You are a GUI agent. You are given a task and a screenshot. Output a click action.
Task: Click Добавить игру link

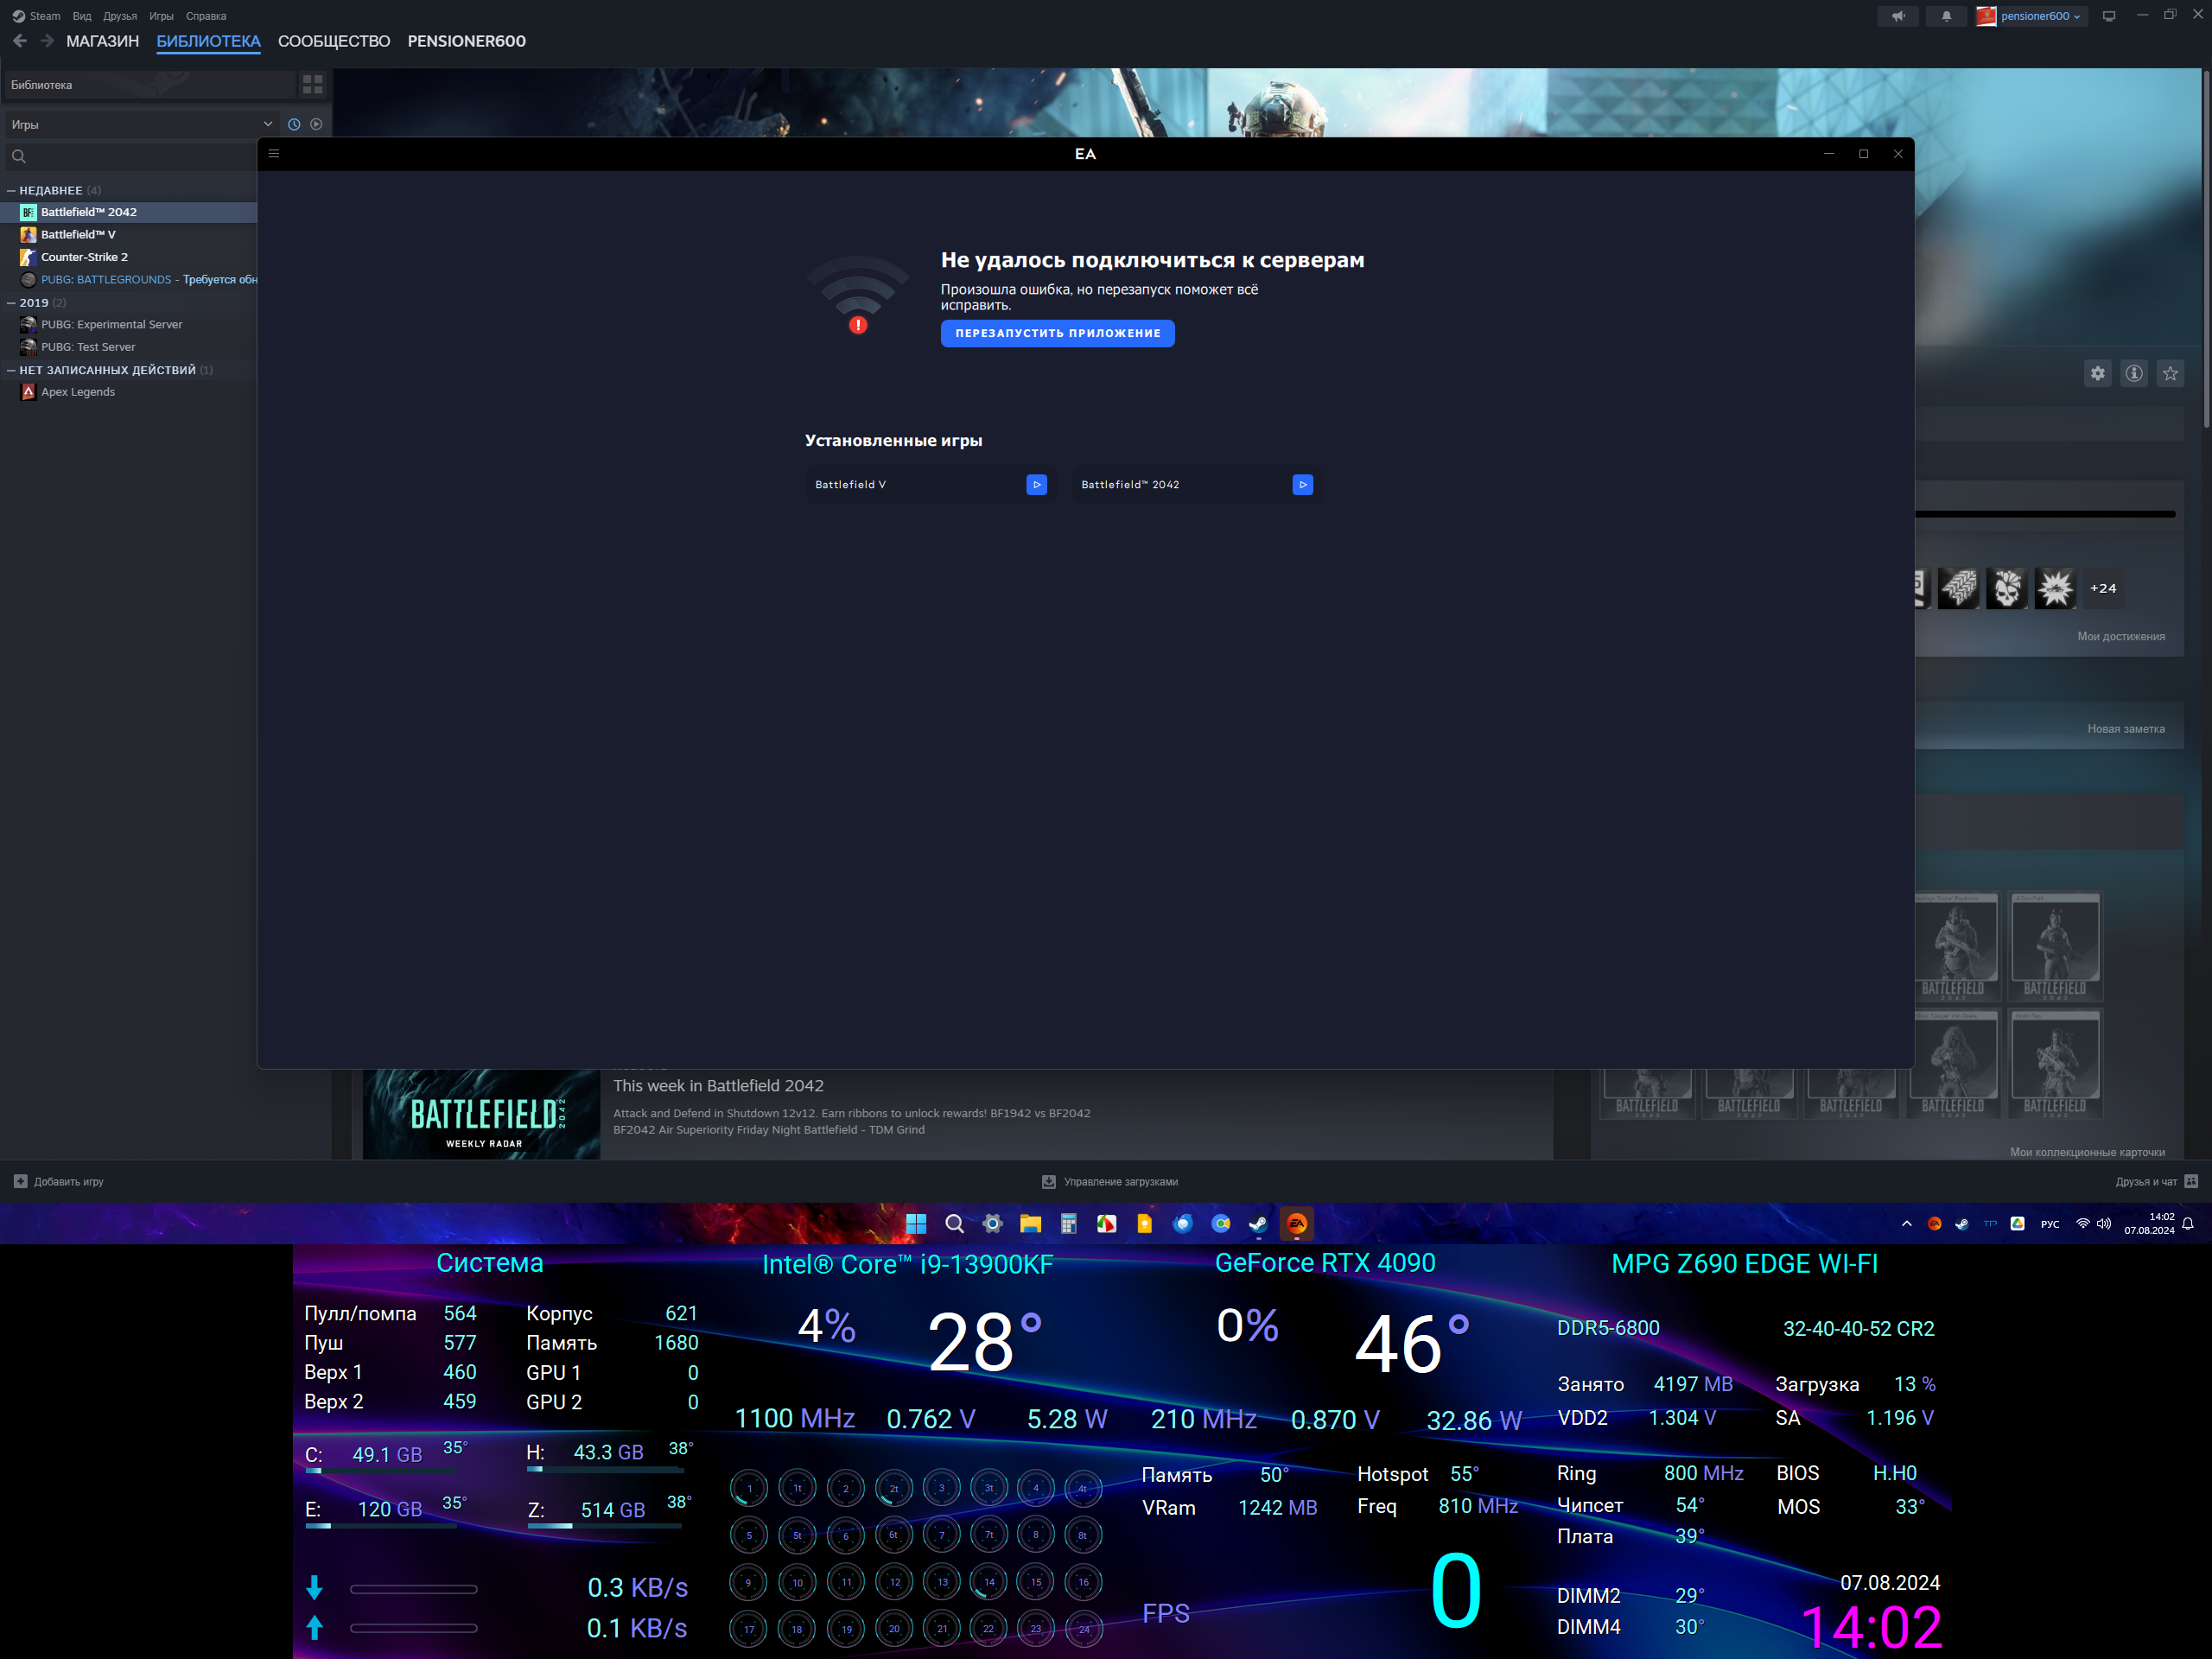(x=68, y=1182)
